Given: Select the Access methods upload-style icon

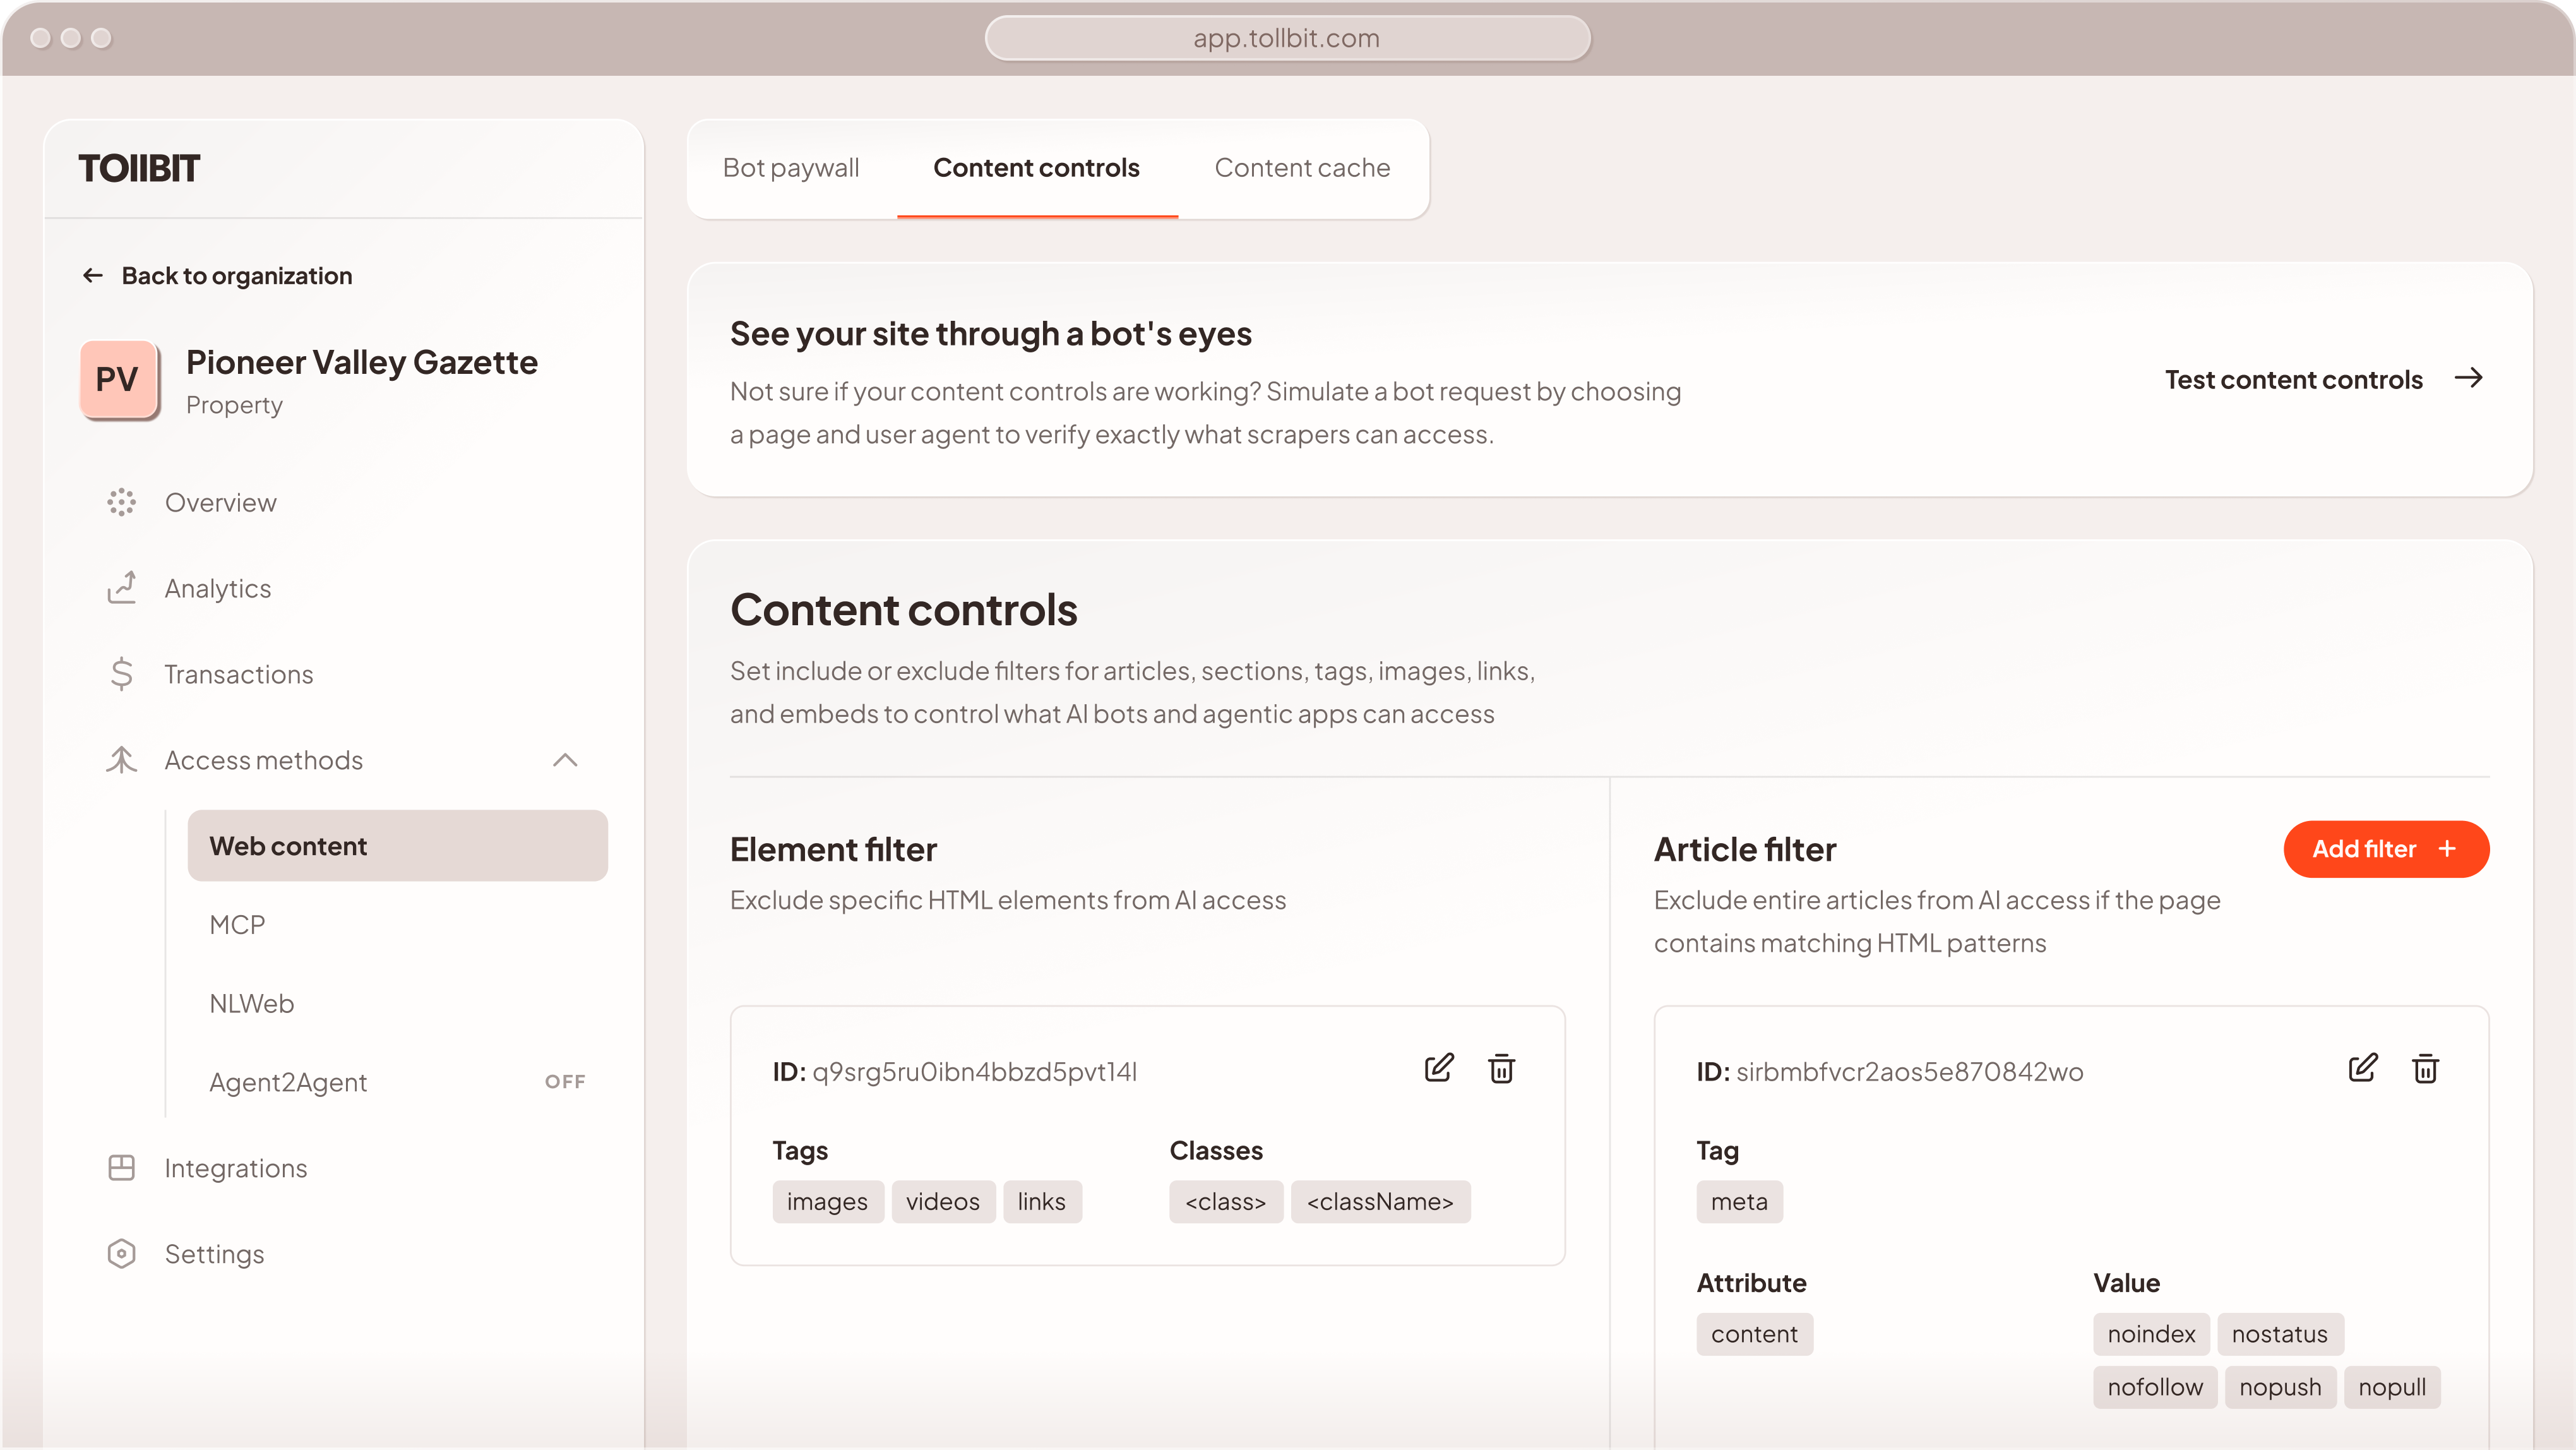Looking at the screenshot, I should [x=121, y=760].
